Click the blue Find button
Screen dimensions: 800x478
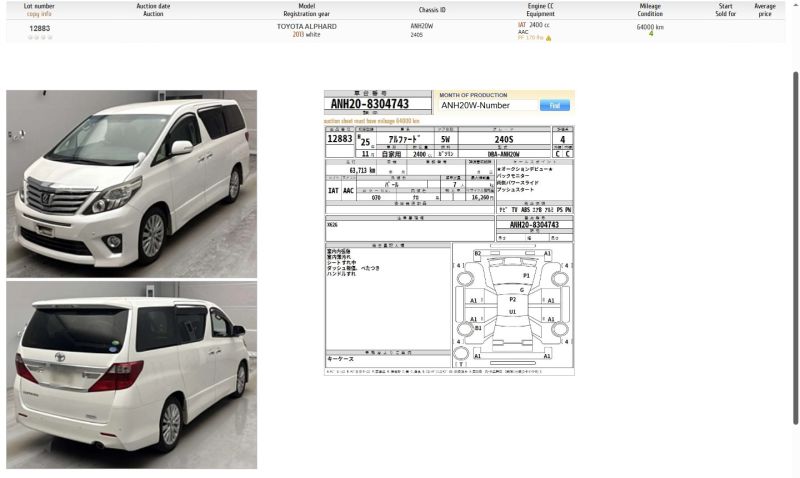click(555, 106)
